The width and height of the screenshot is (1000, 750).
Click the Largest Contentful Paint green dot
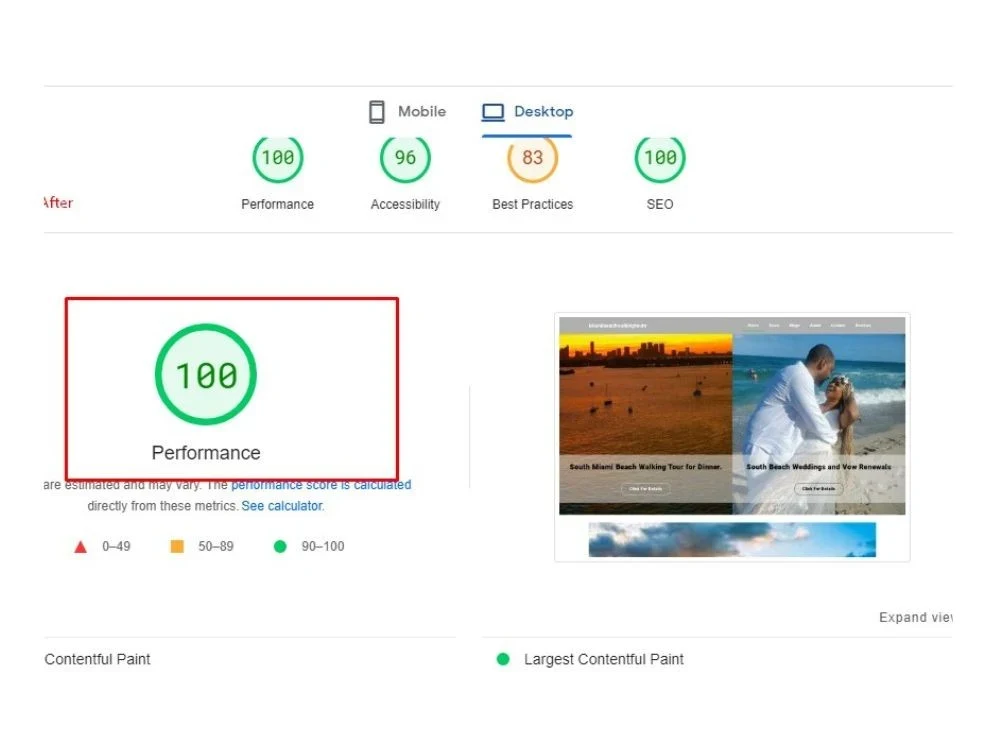(503, 659)
